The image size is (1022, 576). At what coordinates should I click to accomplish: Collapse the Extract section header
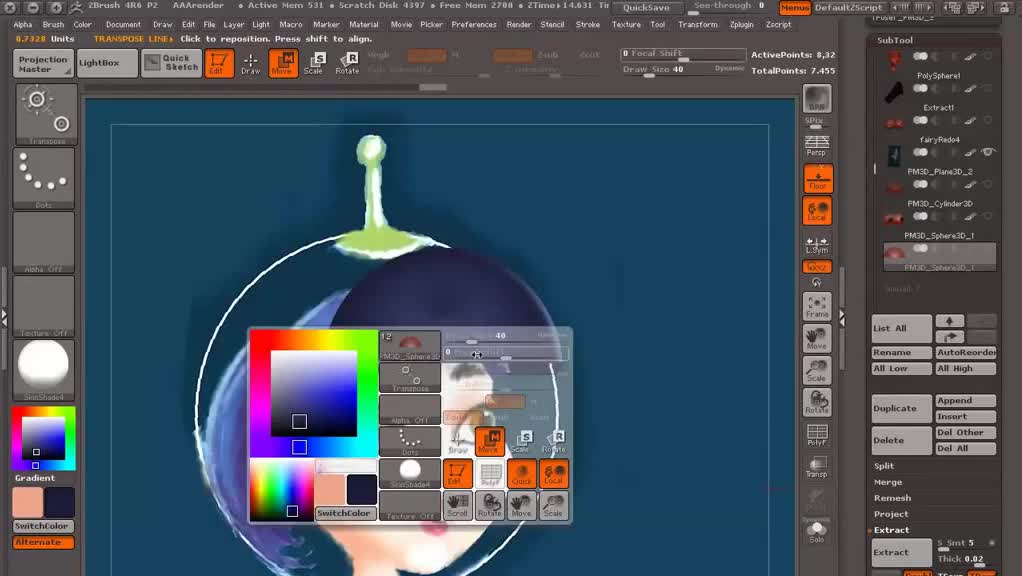891,530
